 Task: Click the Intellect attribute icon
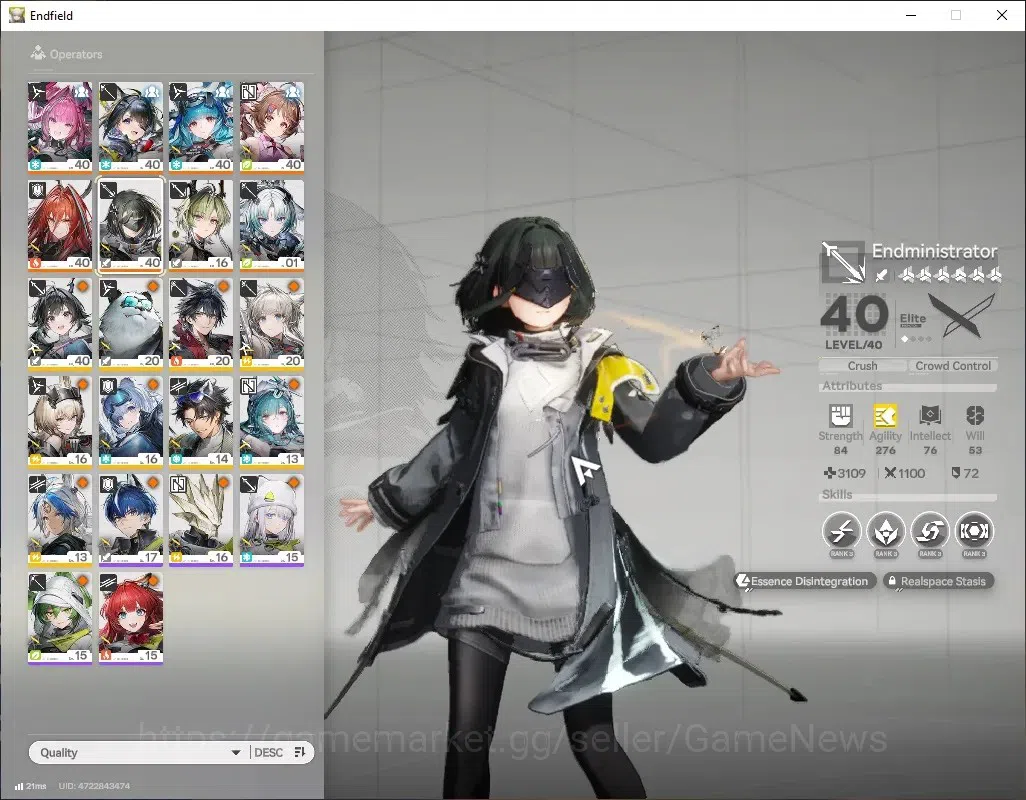coord(930,415)
